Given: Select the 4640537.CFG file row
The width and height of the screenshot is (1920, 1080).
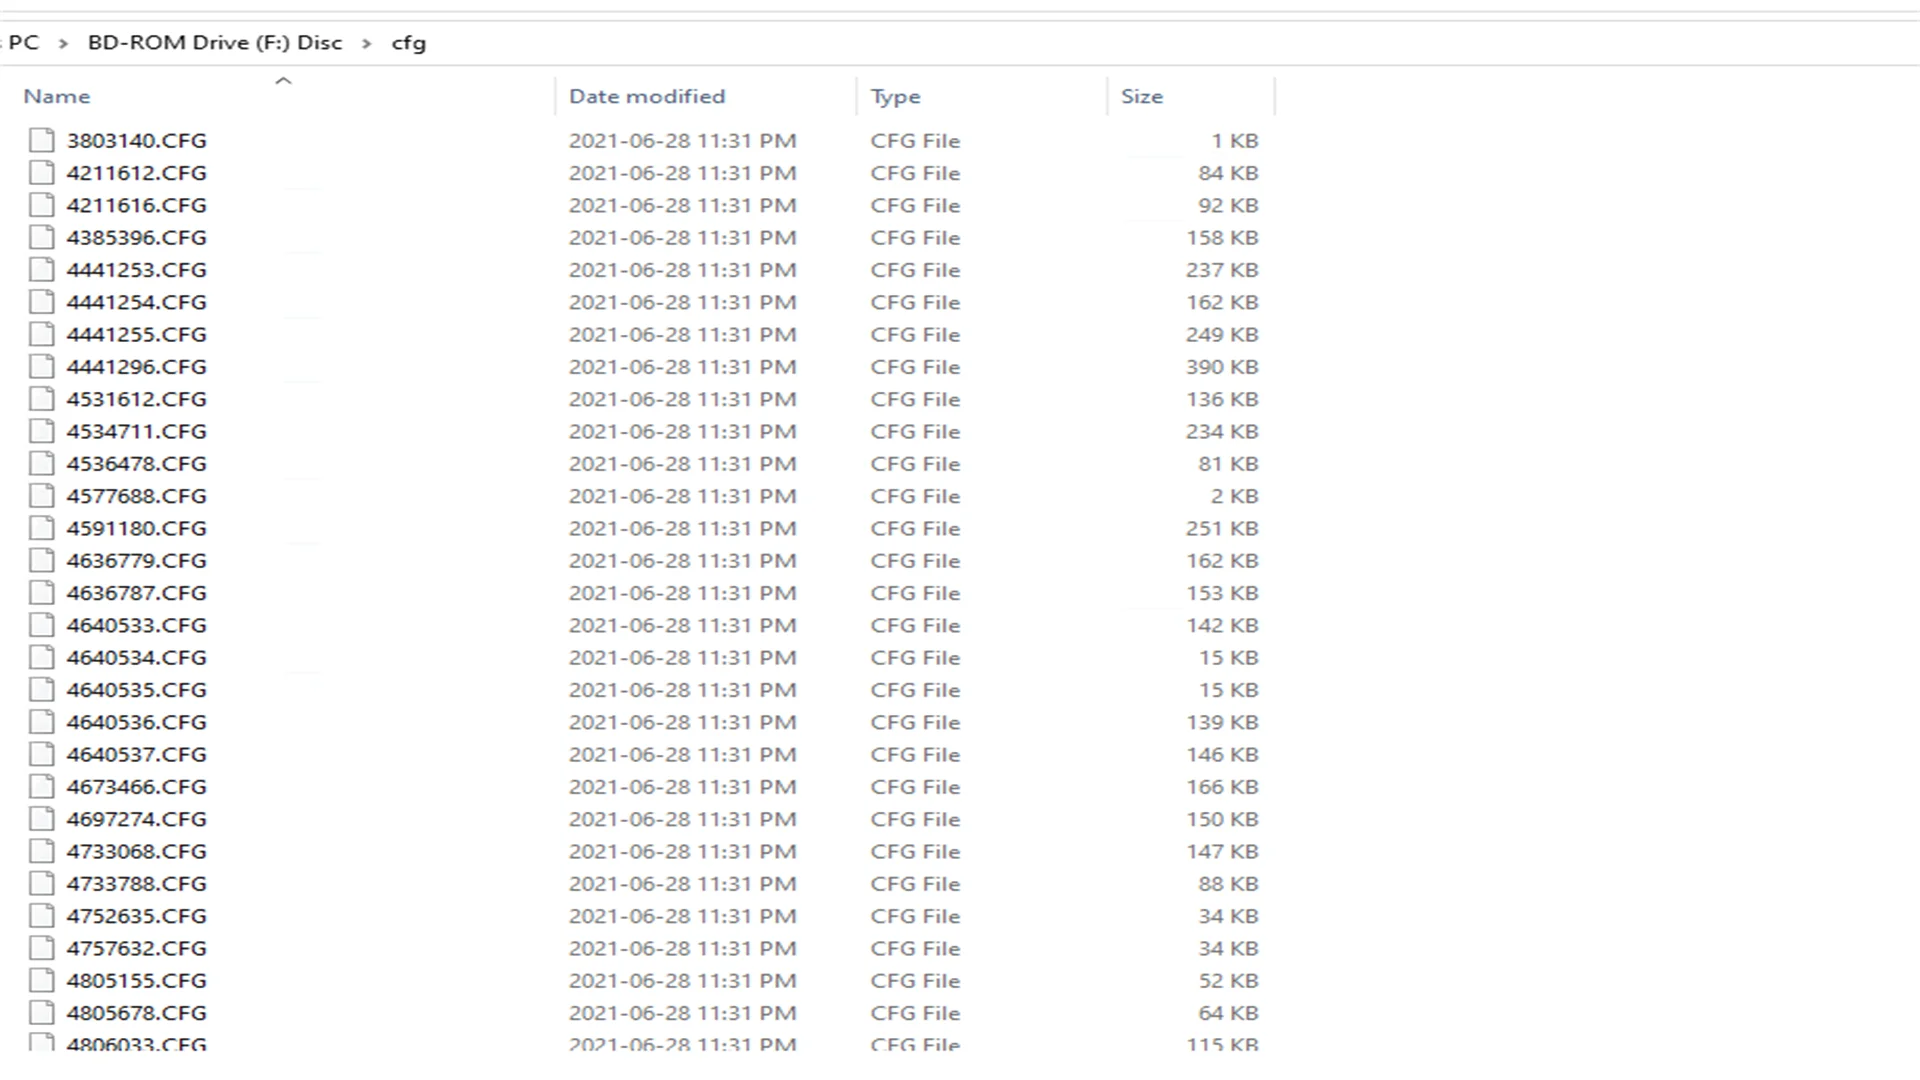Looking at the screenshot, I should click(137, 755).
